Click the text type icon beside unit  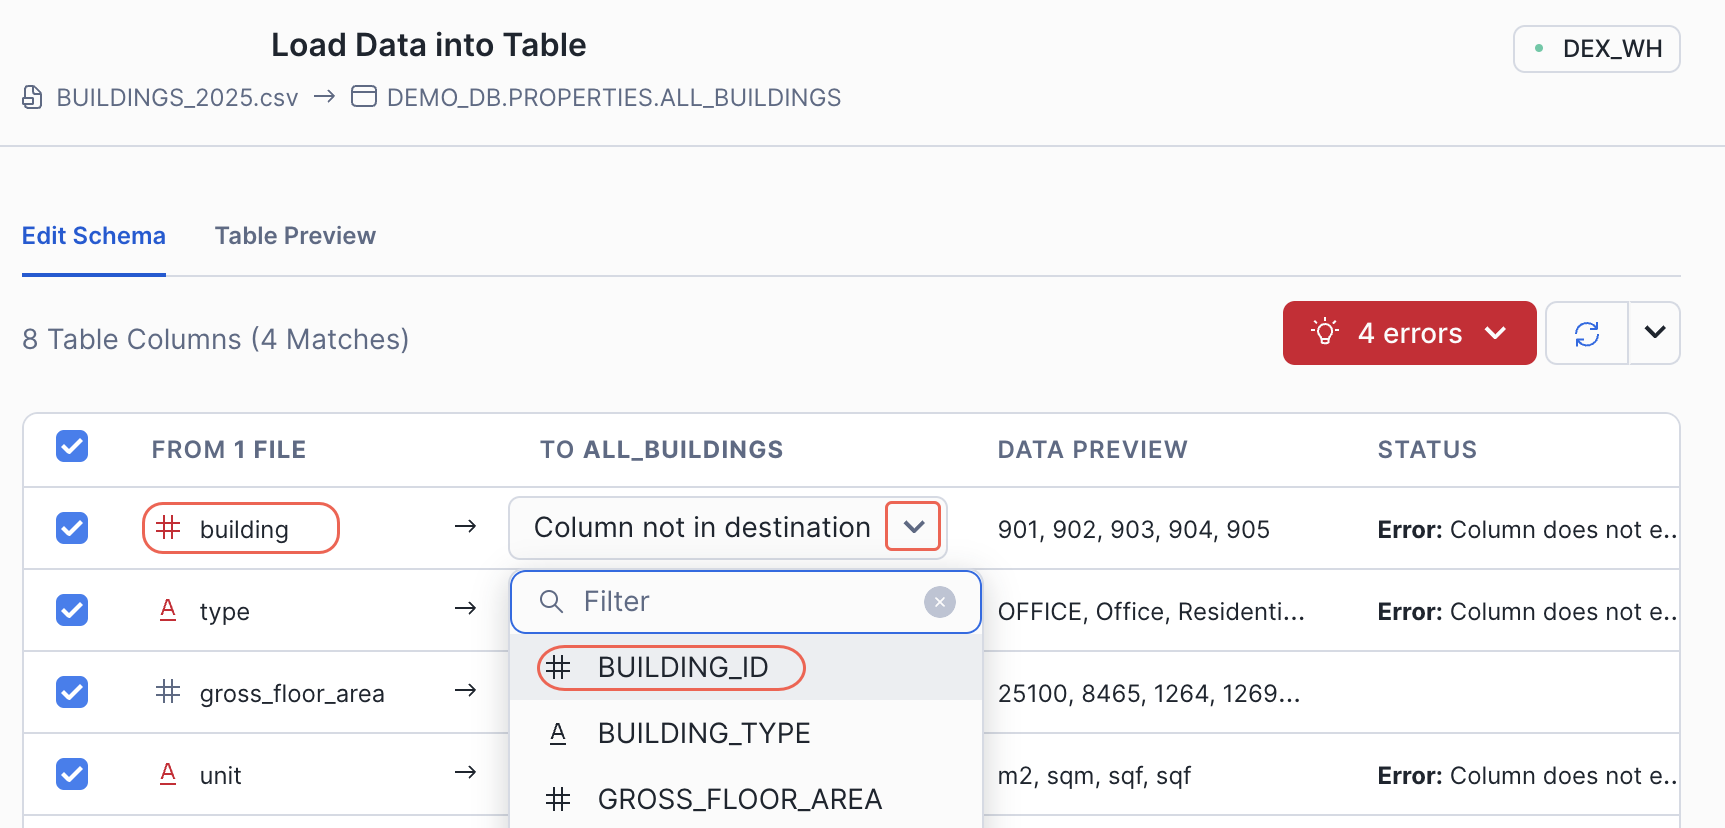pyautogui.click(x=168, y=774)
